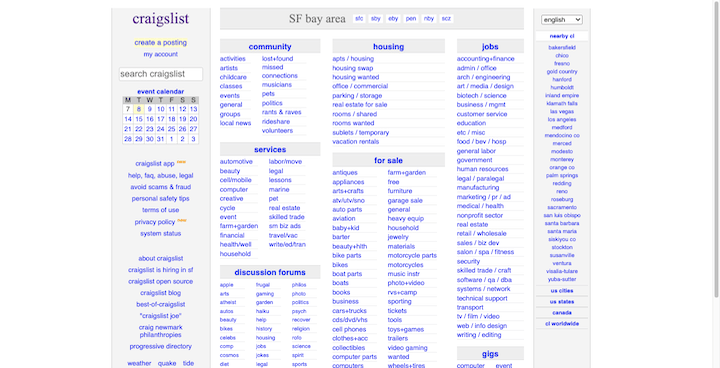Select day 15 in event calendar
The height and width of the screenshot is (368, 720).
point(139,119)
